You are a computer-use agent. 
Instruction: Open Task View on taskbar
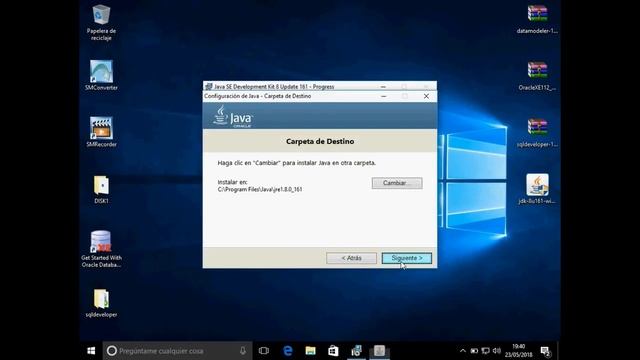point(264,351)
